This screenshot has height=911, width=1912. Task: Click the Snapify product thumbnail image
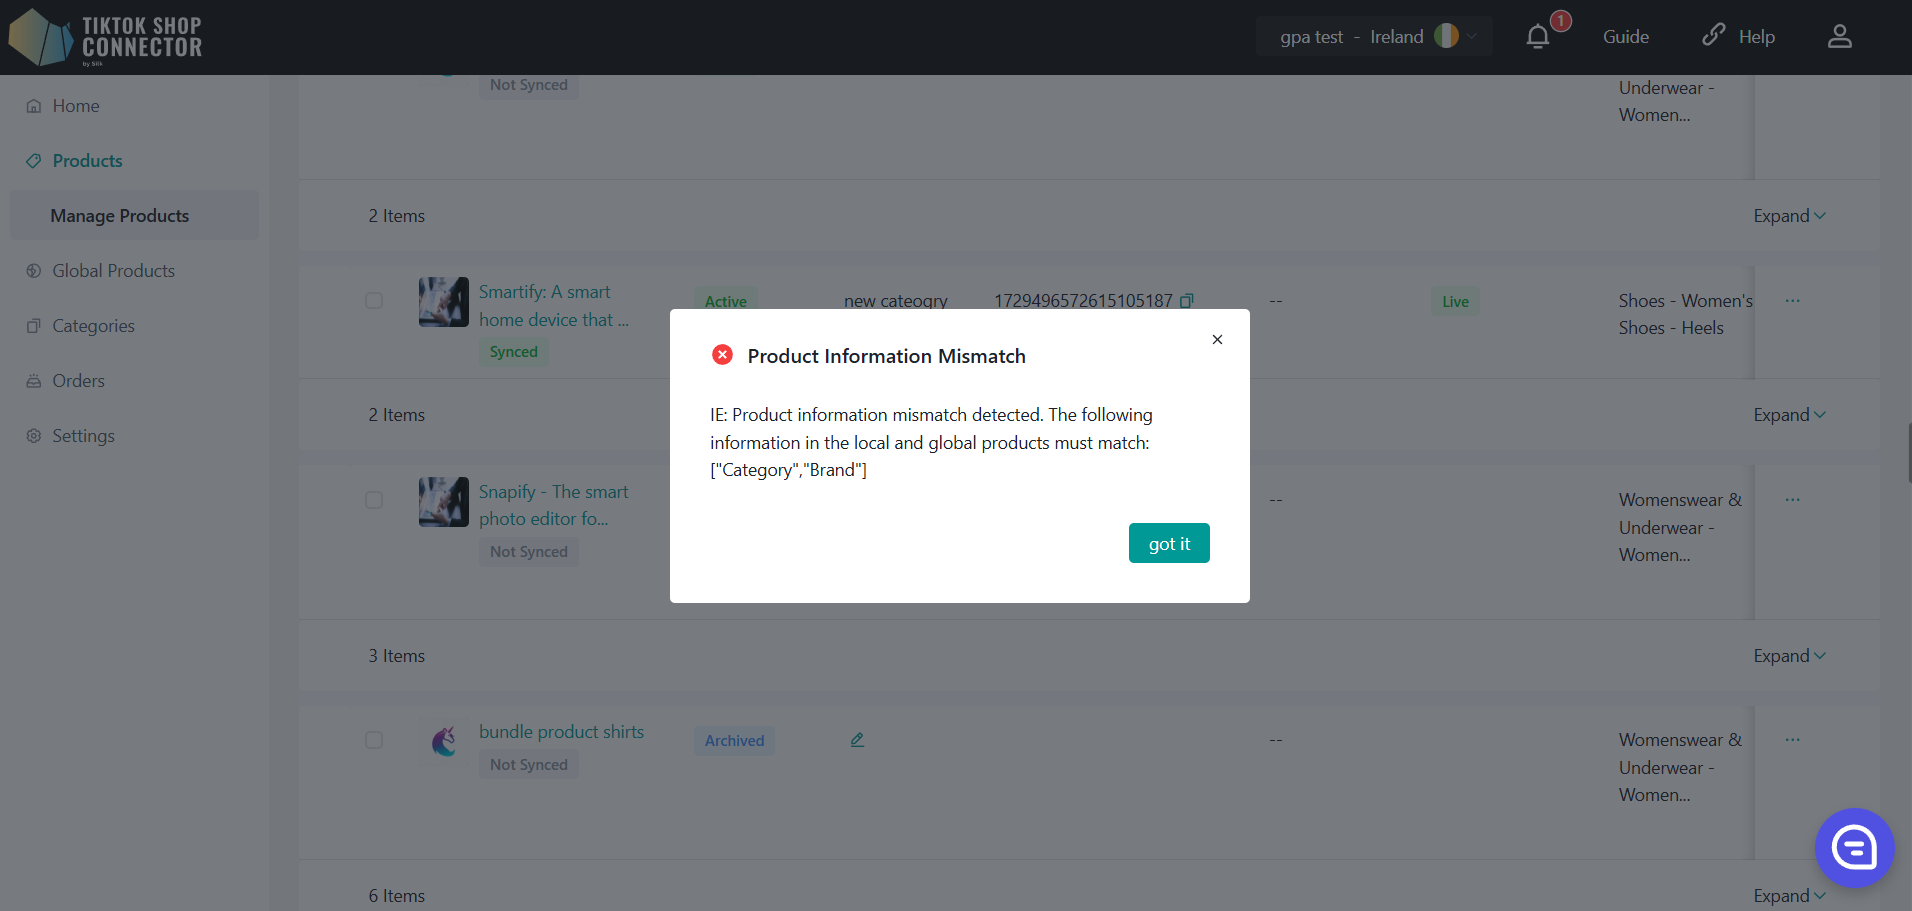[444, 502]
